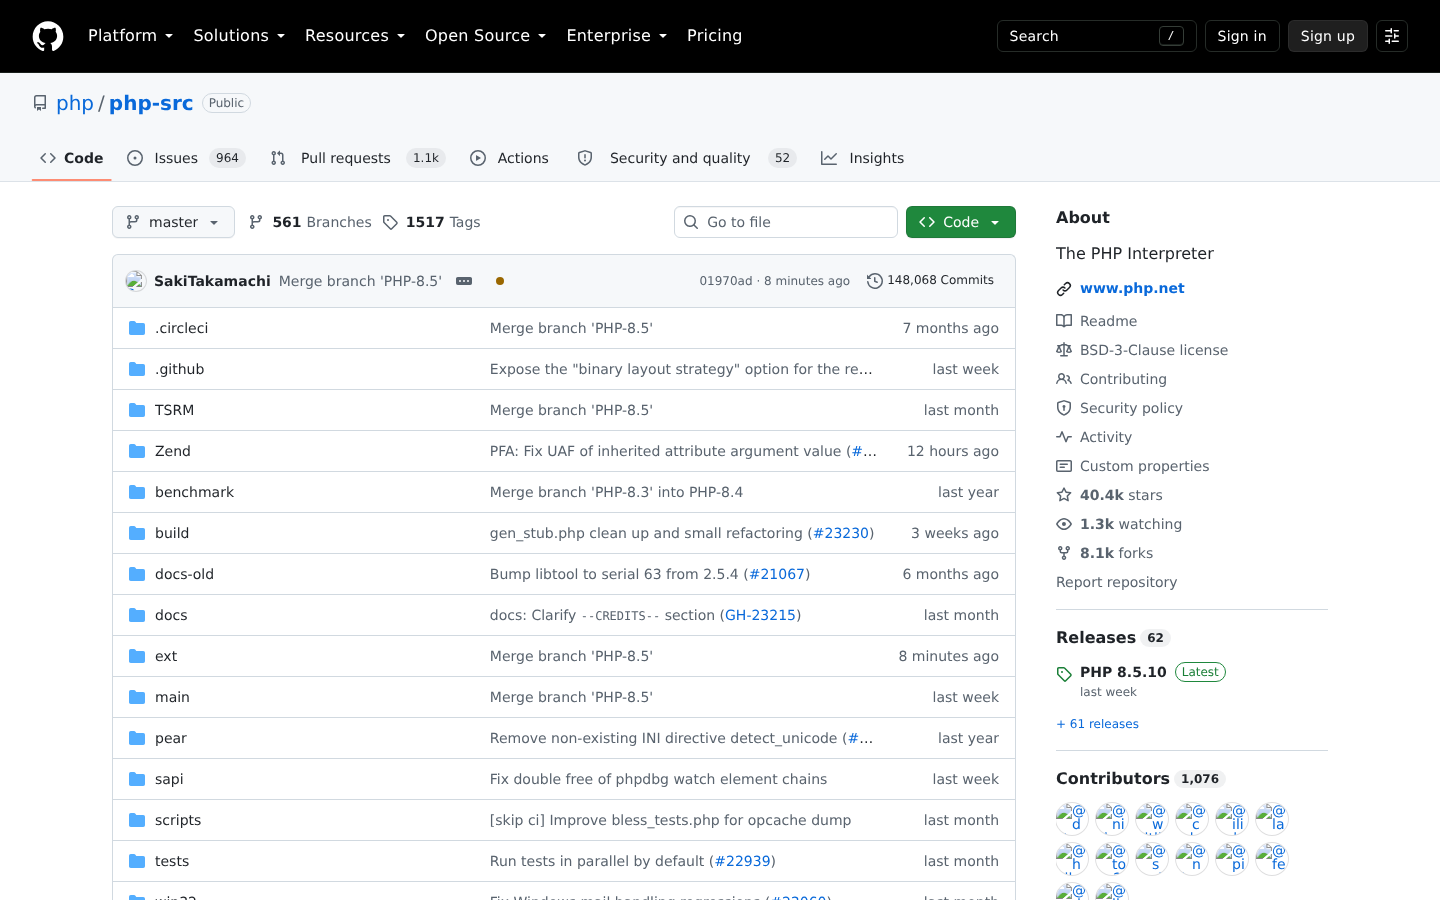Image resolution: width=1440 pixels, height=900 pixels.
Task: Open the Contributing link
Action: point(1123,379)
